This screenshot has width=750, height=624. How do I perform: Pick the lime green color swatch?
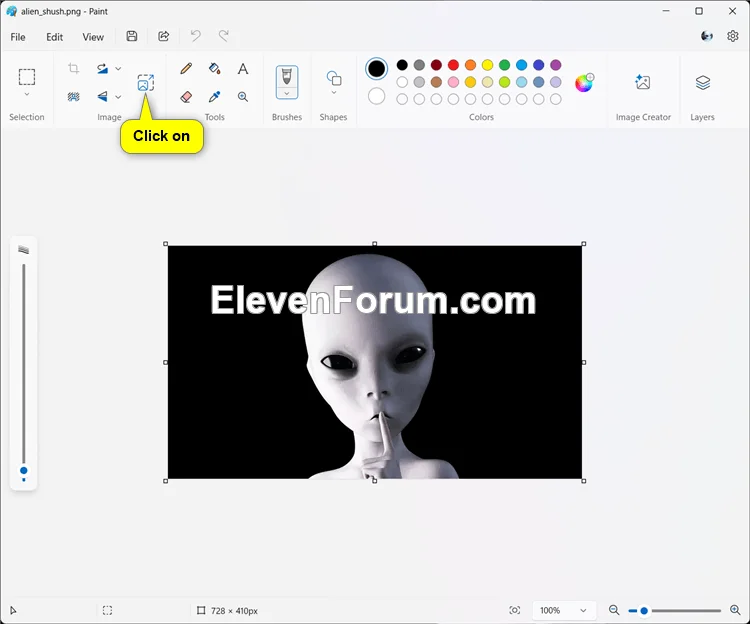tap(505, 82)
